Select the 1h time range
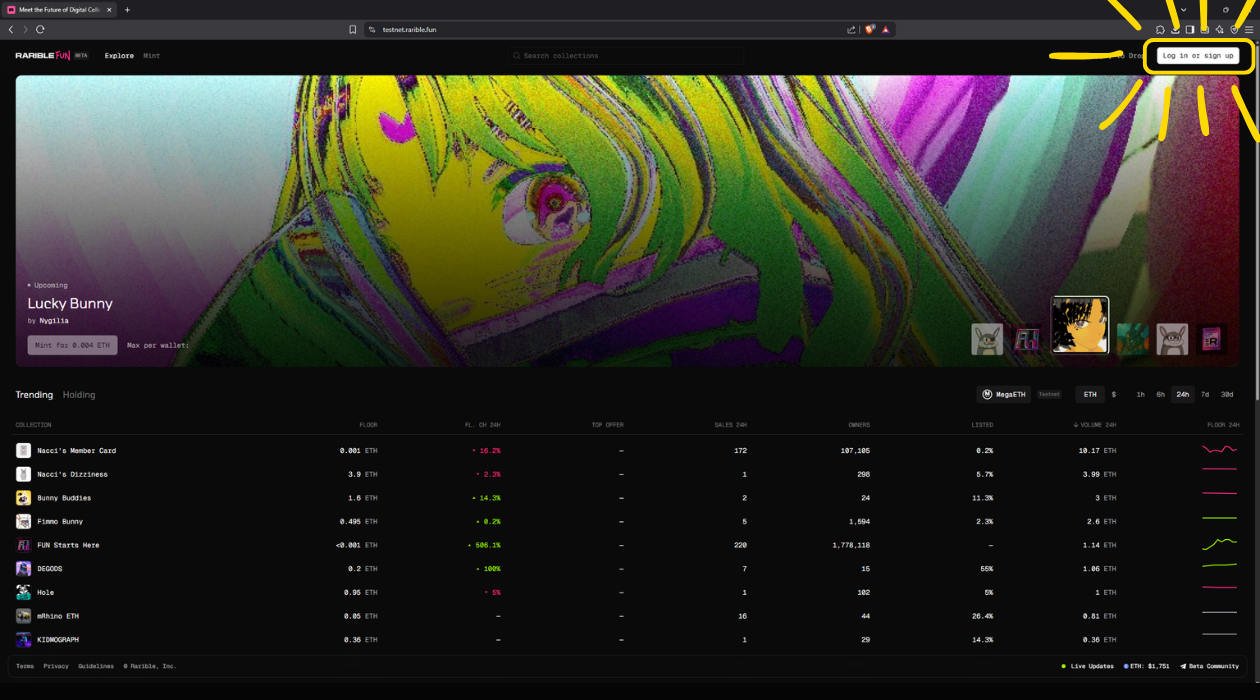The image size is (1260, 700). pos(1140,395)
